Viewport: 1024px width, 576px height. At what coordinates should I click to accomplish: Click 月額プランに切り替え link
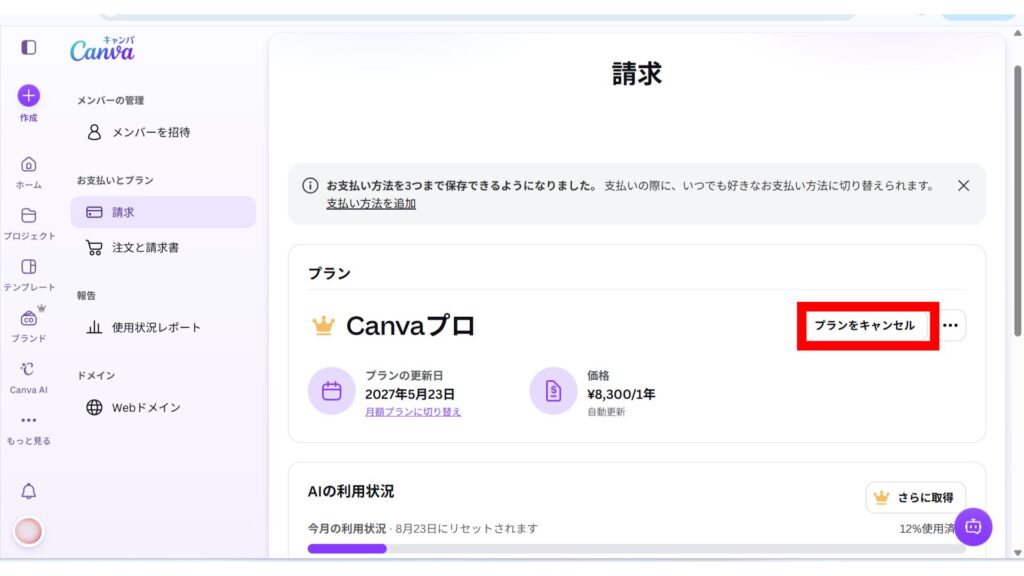pyautogui.click(x=413, y=412)
